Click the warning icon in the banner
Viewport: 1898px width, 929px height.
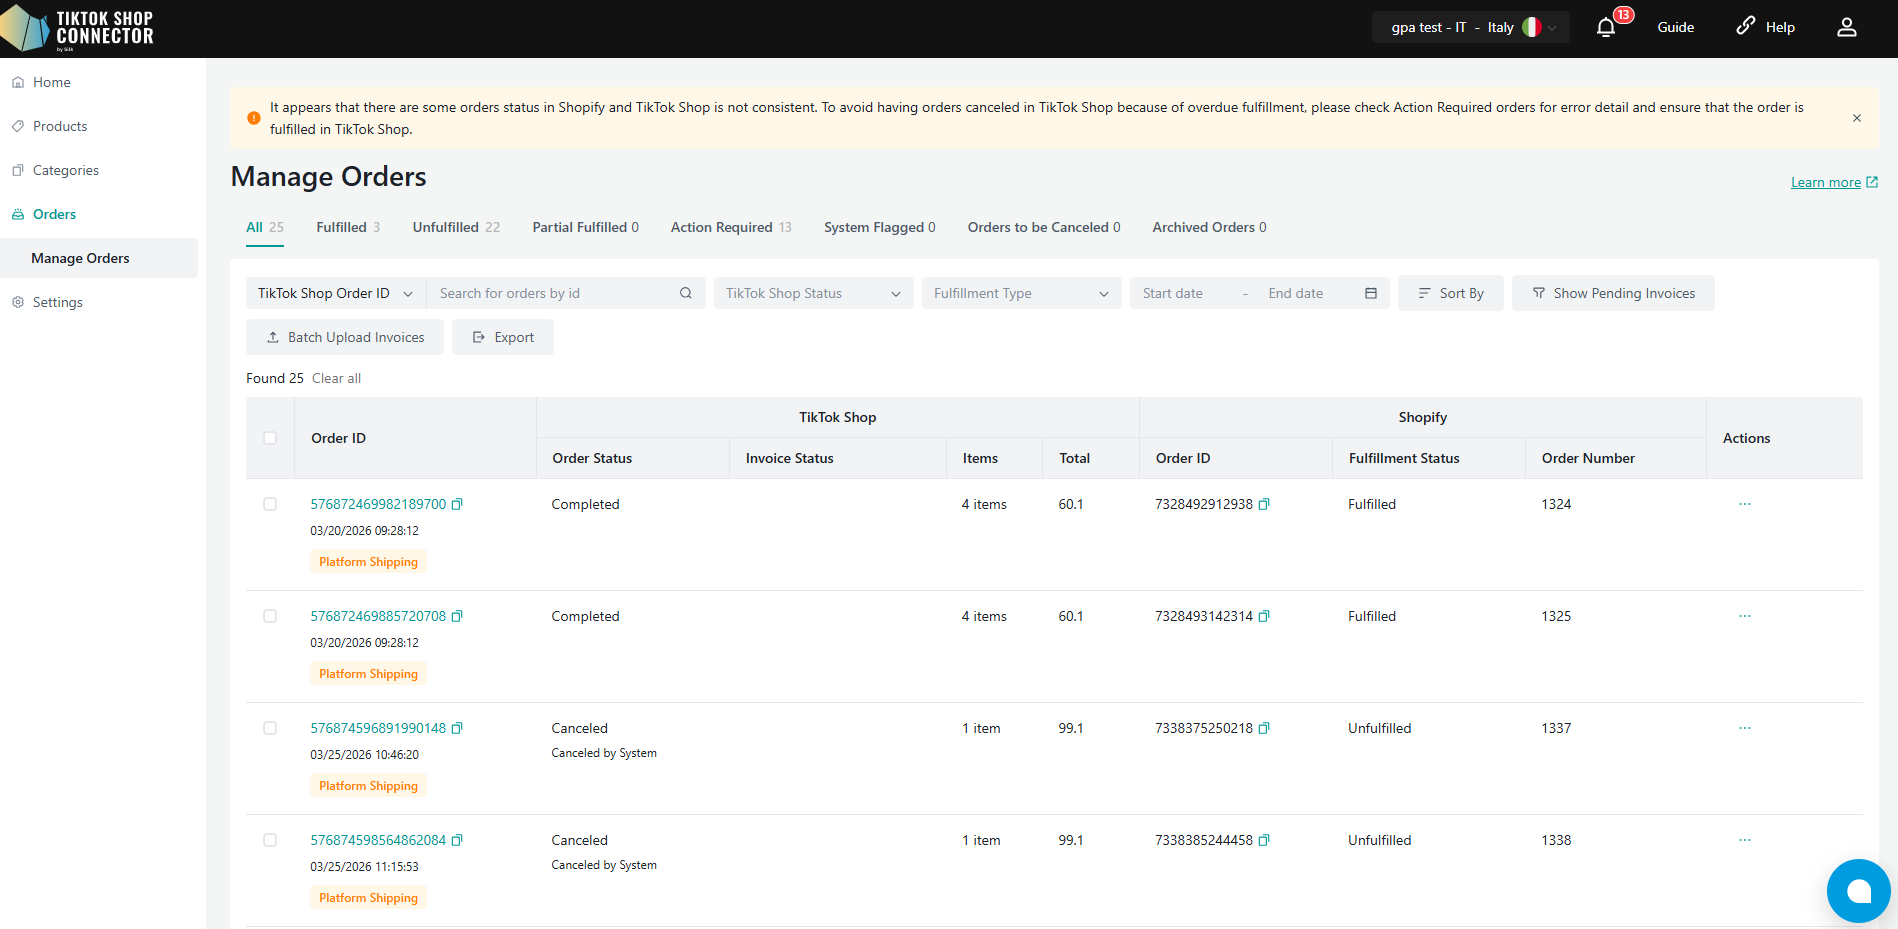click(x=254, y=118)
